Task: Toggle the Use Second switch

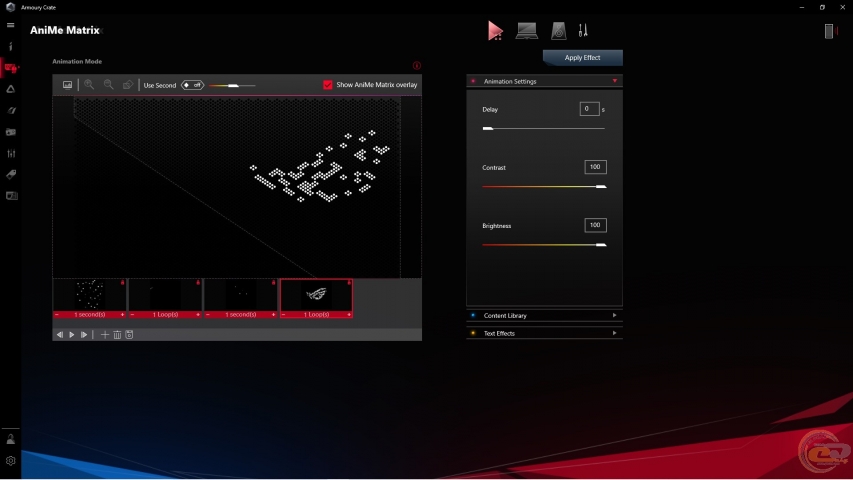Action: pyautogui.click(x=193, y=85)
